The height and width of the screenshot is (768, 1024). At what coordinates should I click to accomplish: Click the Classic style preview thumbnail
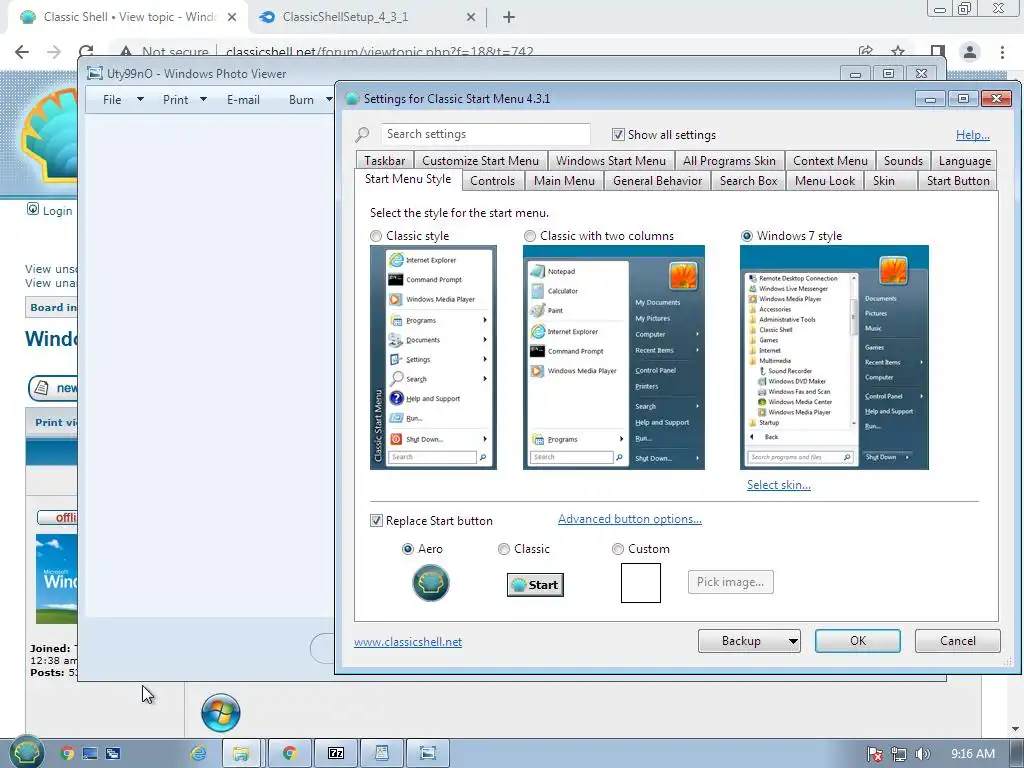[433, 357]
